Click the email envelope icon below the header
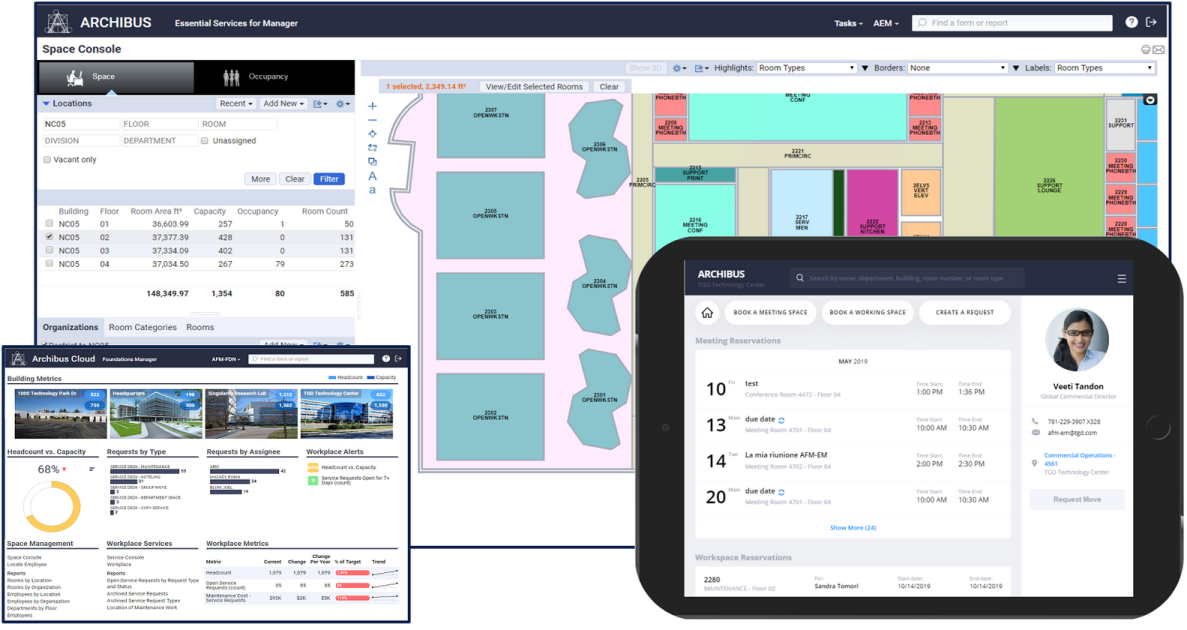Image resolution: width=1187 pixels, height=630 pixels. pos(1159,50)
